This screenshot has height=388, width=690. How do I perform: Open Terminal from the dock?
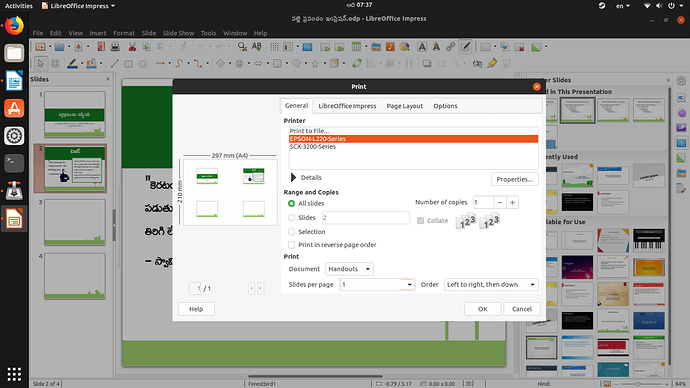tap(14, 163)
